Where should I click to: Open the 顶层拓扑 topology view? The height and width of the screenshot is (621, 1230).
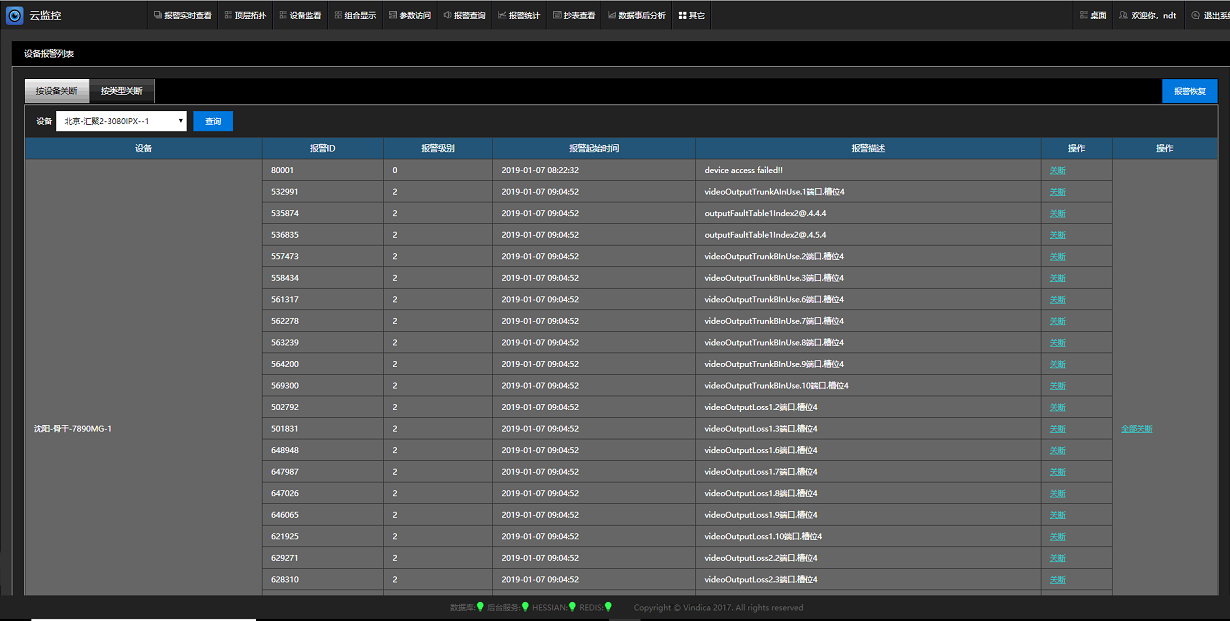tap(244, 15)
